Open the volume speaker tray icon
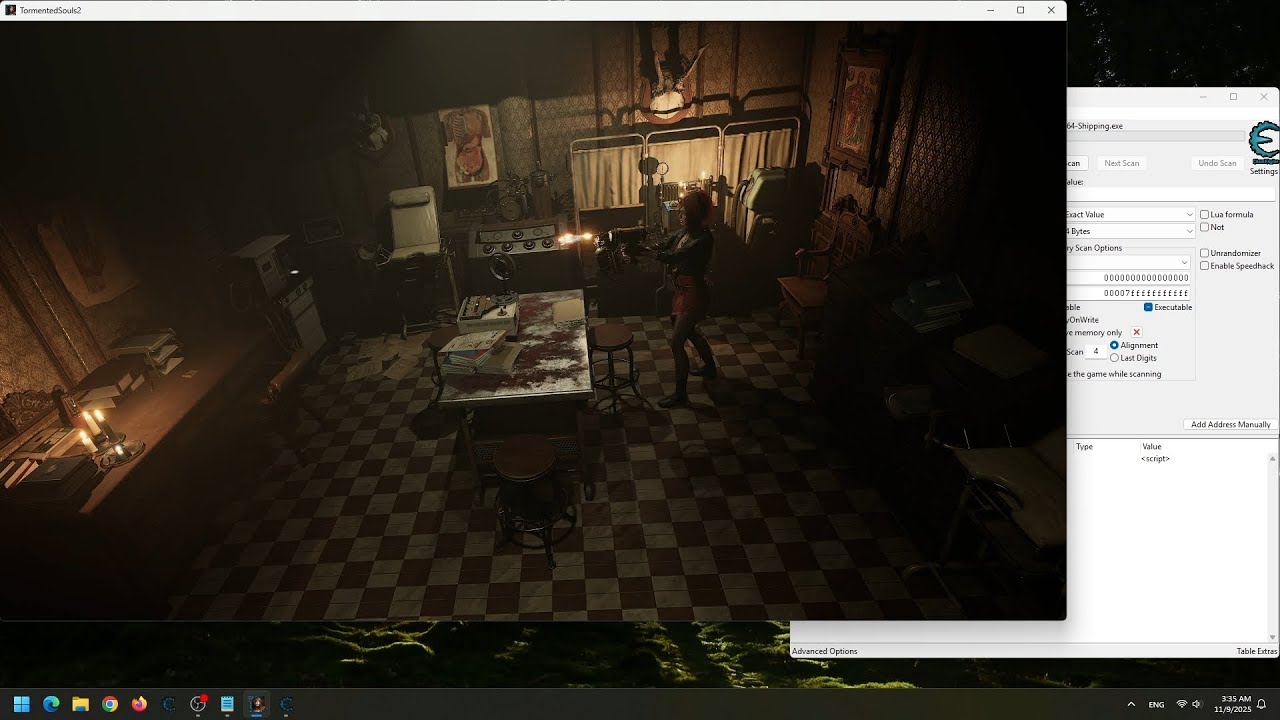This screenshot has width=1280, height=720. 1197,704
